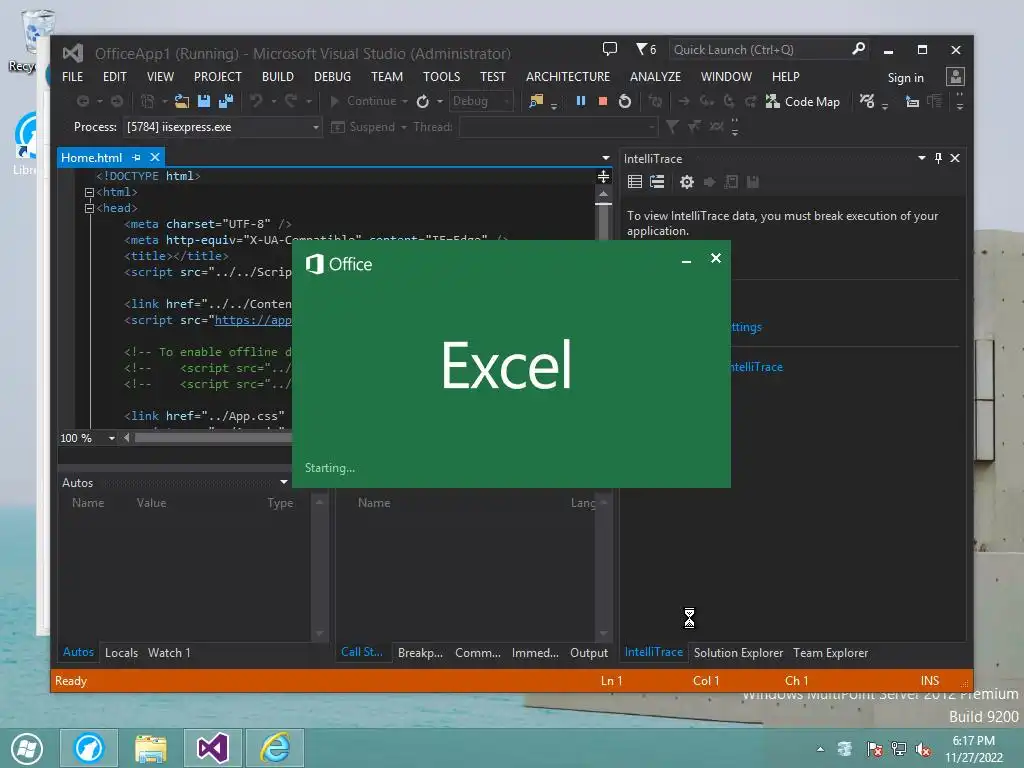The image size is (1024, 768).
Task: Click the volume speaker tray icon
Action: [923, 749]
